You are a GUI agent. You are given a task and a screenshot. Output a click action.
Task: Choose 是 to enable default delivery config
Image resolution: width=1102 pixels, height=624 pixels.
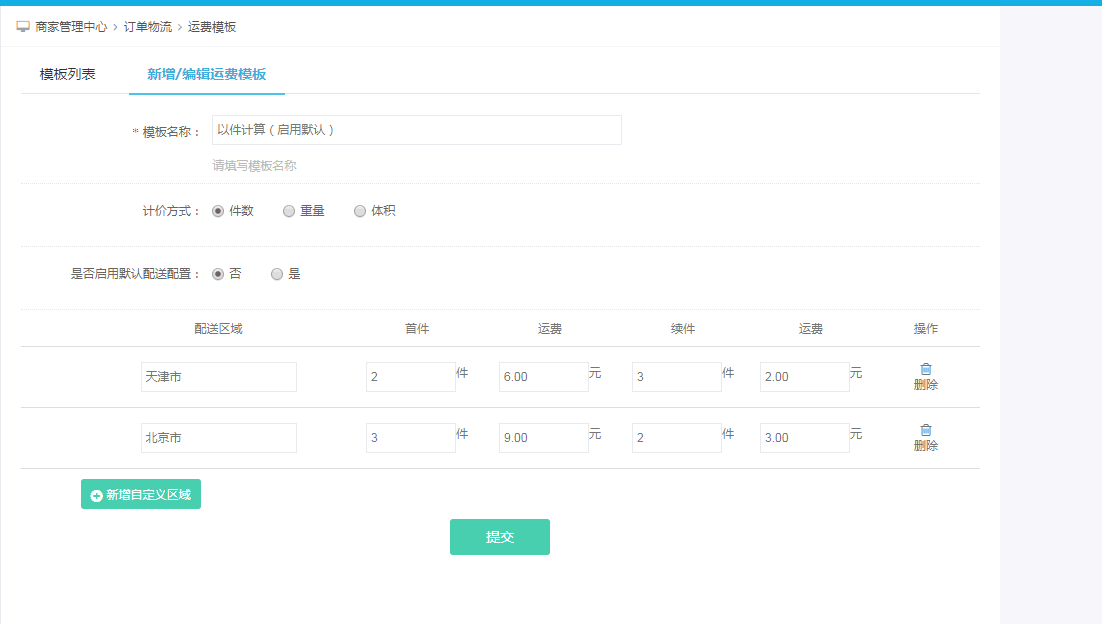pyautogui.click(x=277, y=274)
